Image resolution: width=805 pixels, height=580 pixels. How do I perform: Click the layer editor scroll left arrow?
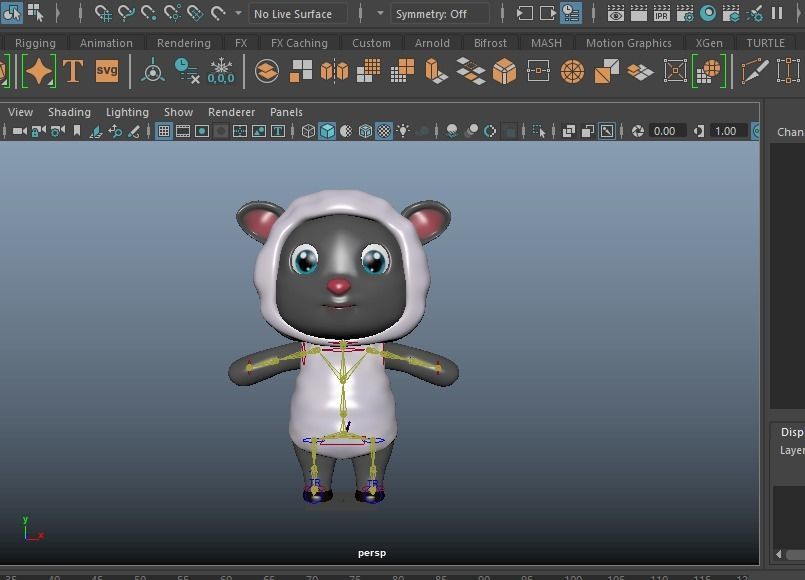(x=779, y=554)
